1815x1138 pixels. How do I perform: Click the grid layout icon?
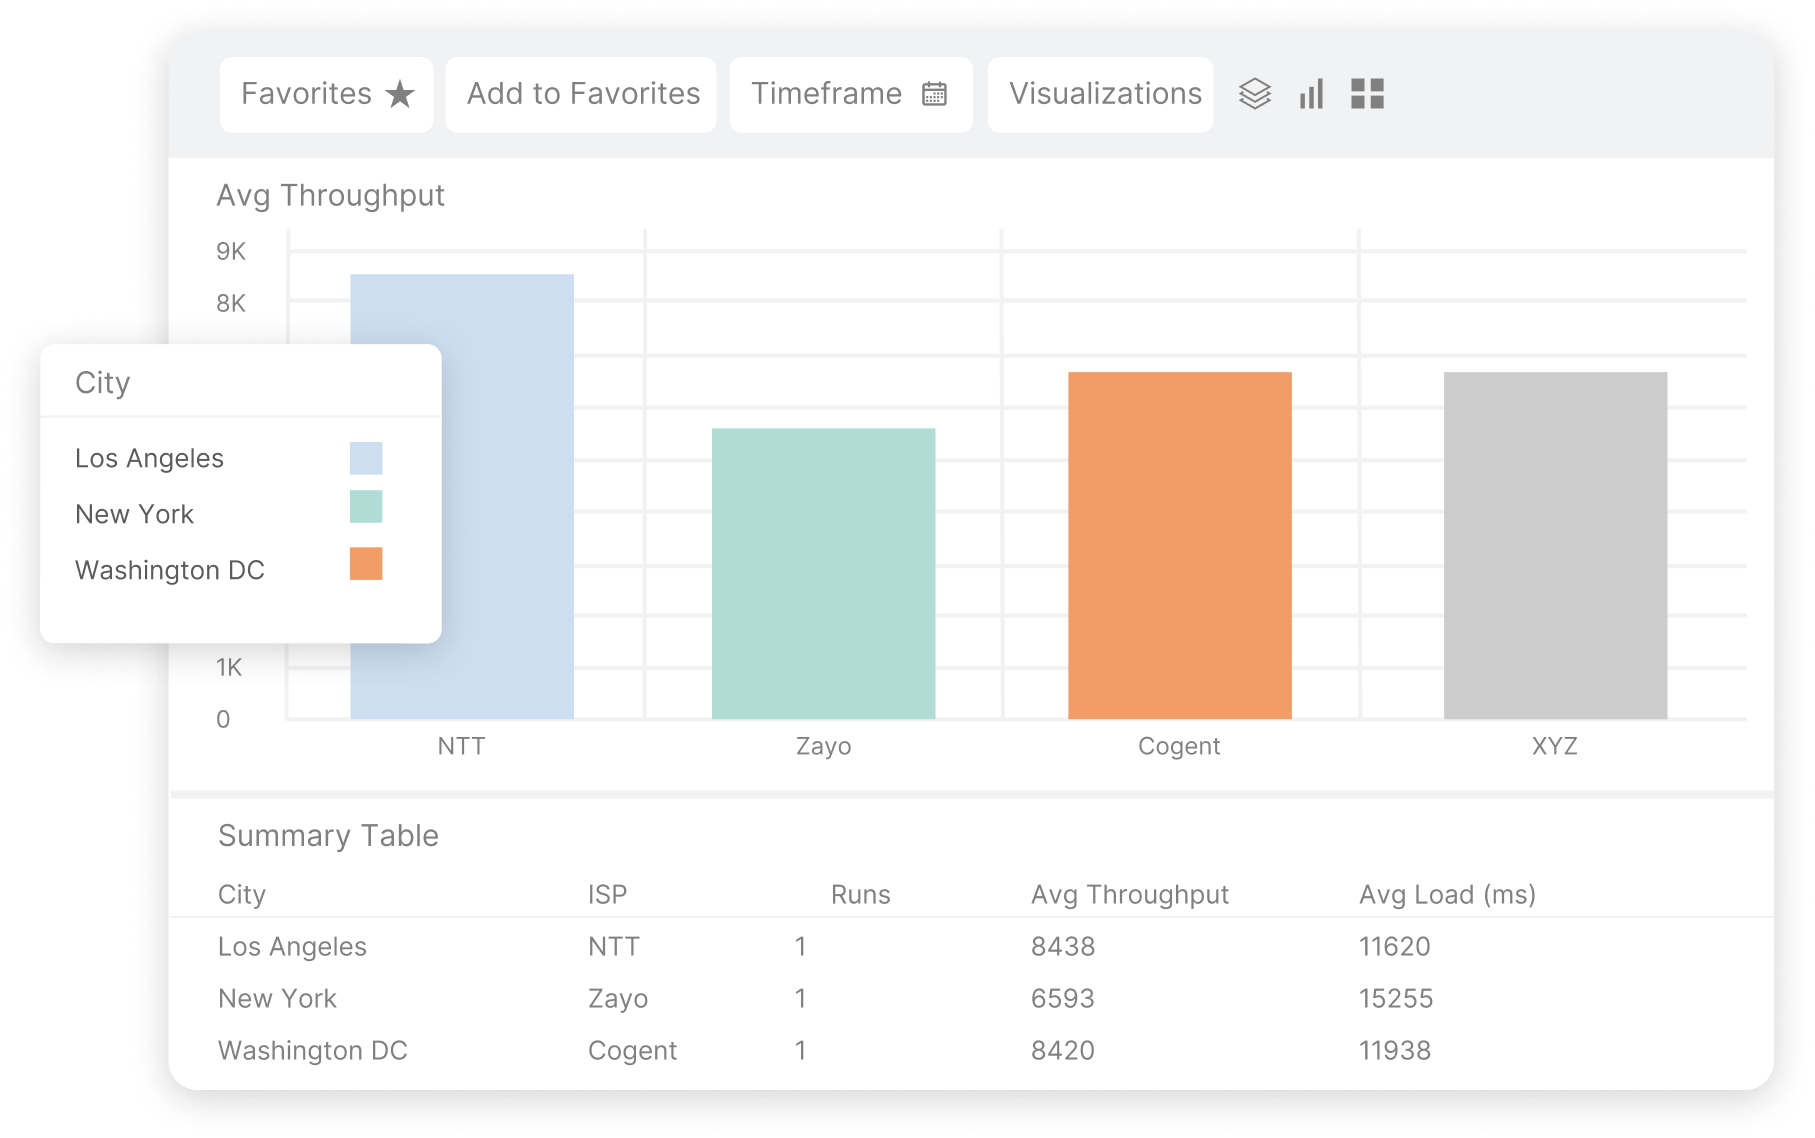1369,94
